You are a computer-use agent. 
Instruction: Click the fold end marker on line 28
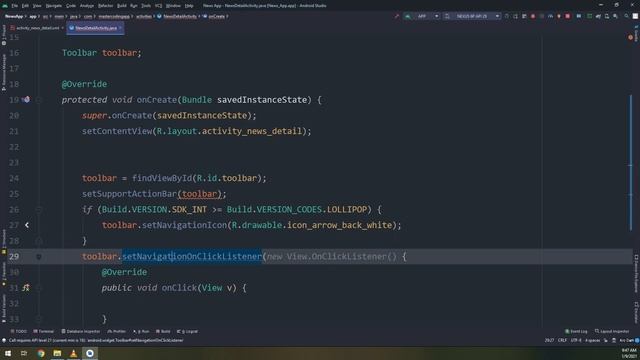[39, 241]
